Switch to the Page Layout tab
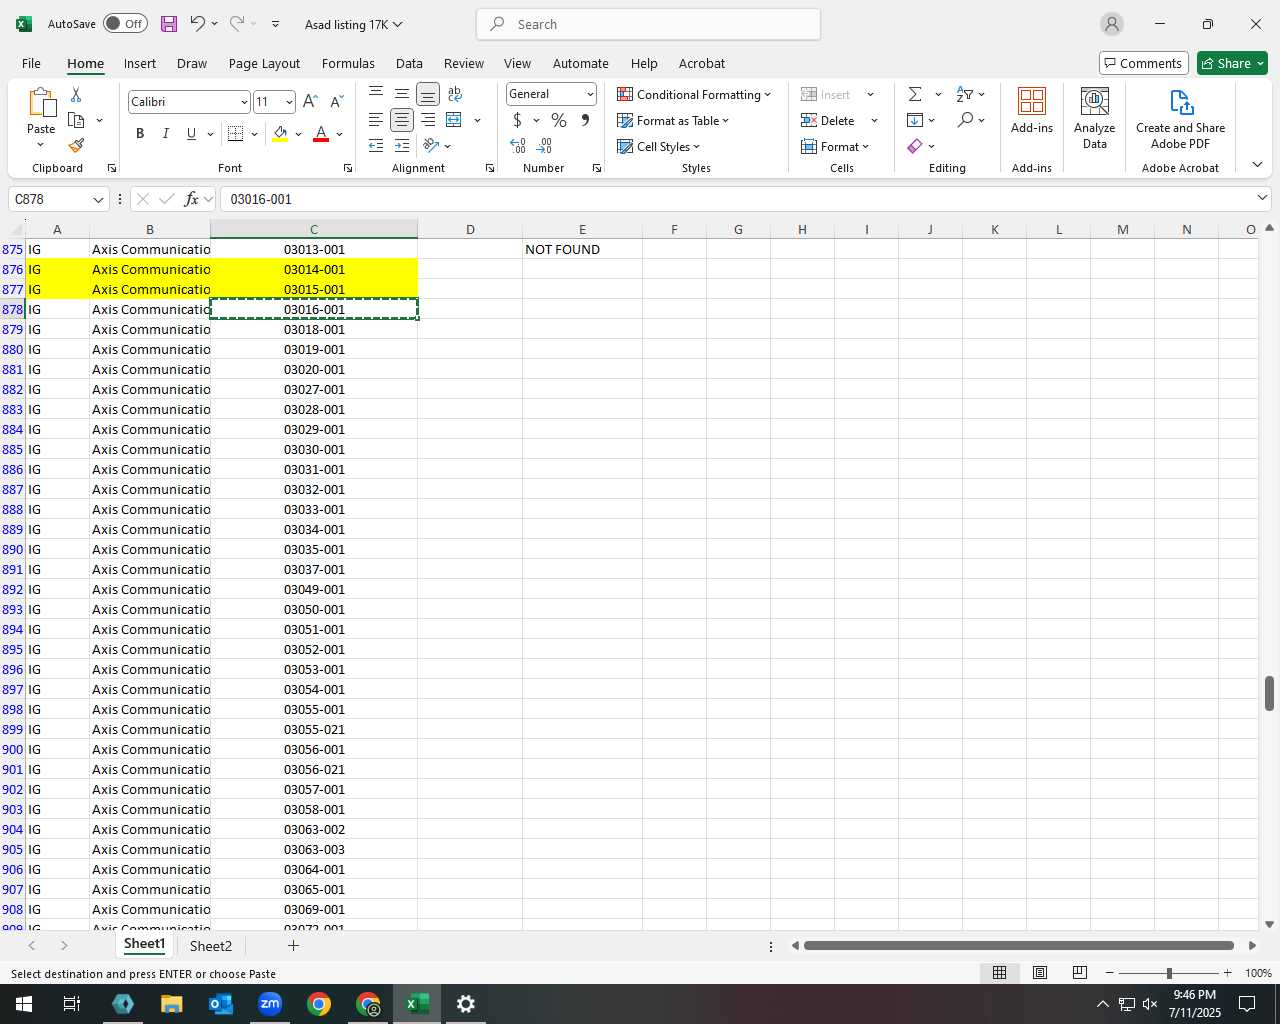The height and width of the screenshot is (1024, 1280). point(264,63)
